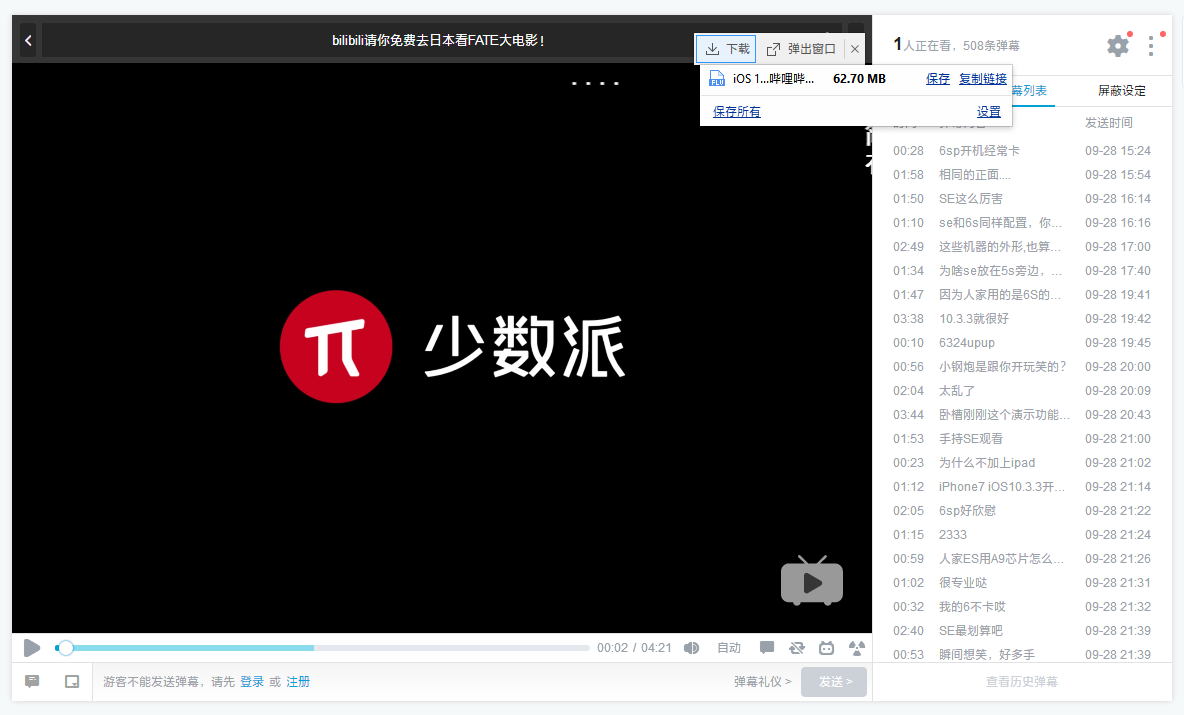Click the bilibili TV face icon
Screen dimensions: 1184x715
click(x=826, y=648)
